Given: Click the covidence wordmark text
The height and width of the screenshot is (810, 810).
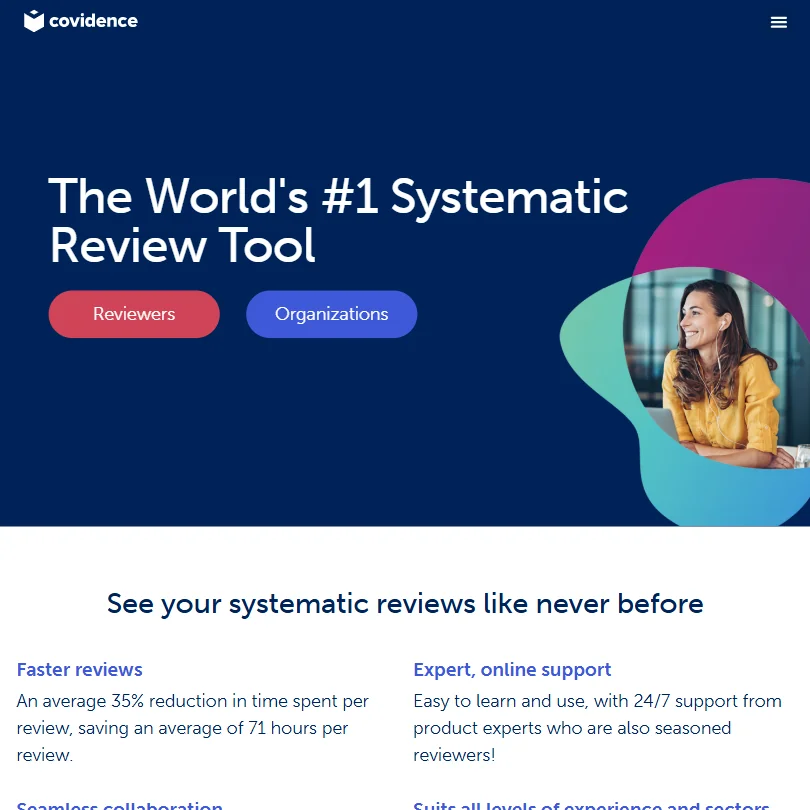Looking at the screenshot, I should pos(94,21).
